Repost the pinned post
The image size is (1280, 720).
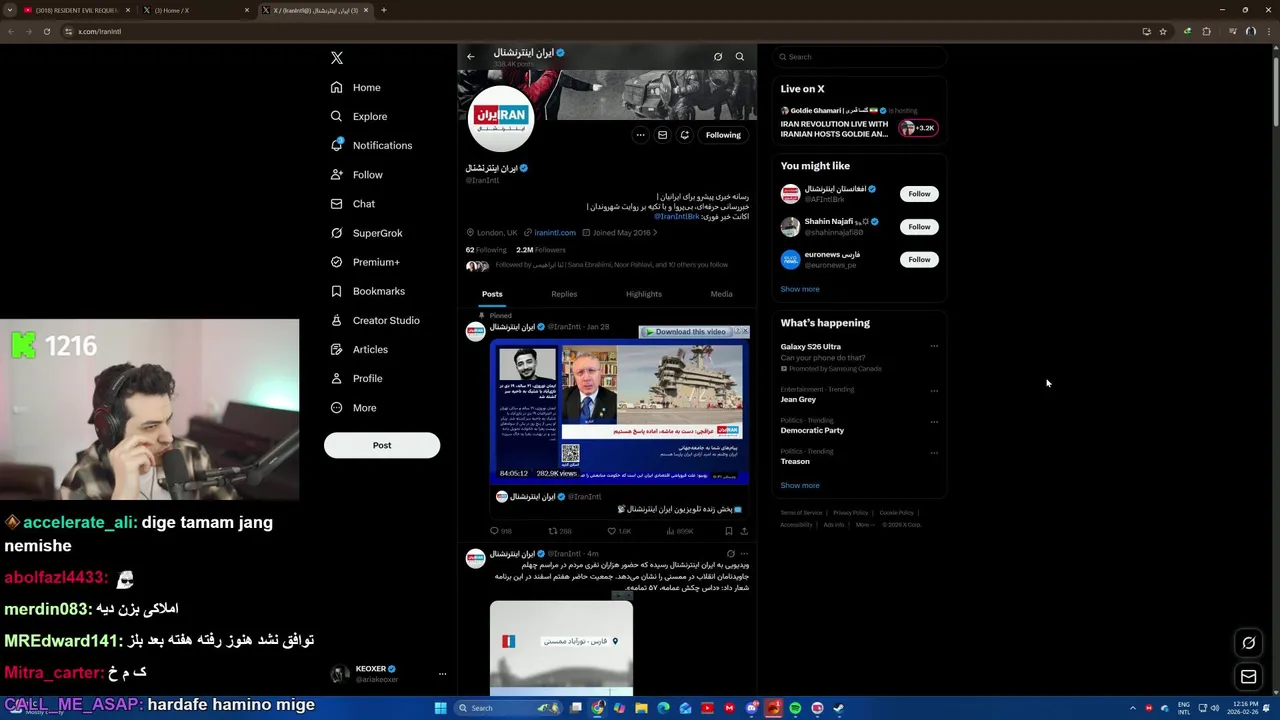click(559, 531)
